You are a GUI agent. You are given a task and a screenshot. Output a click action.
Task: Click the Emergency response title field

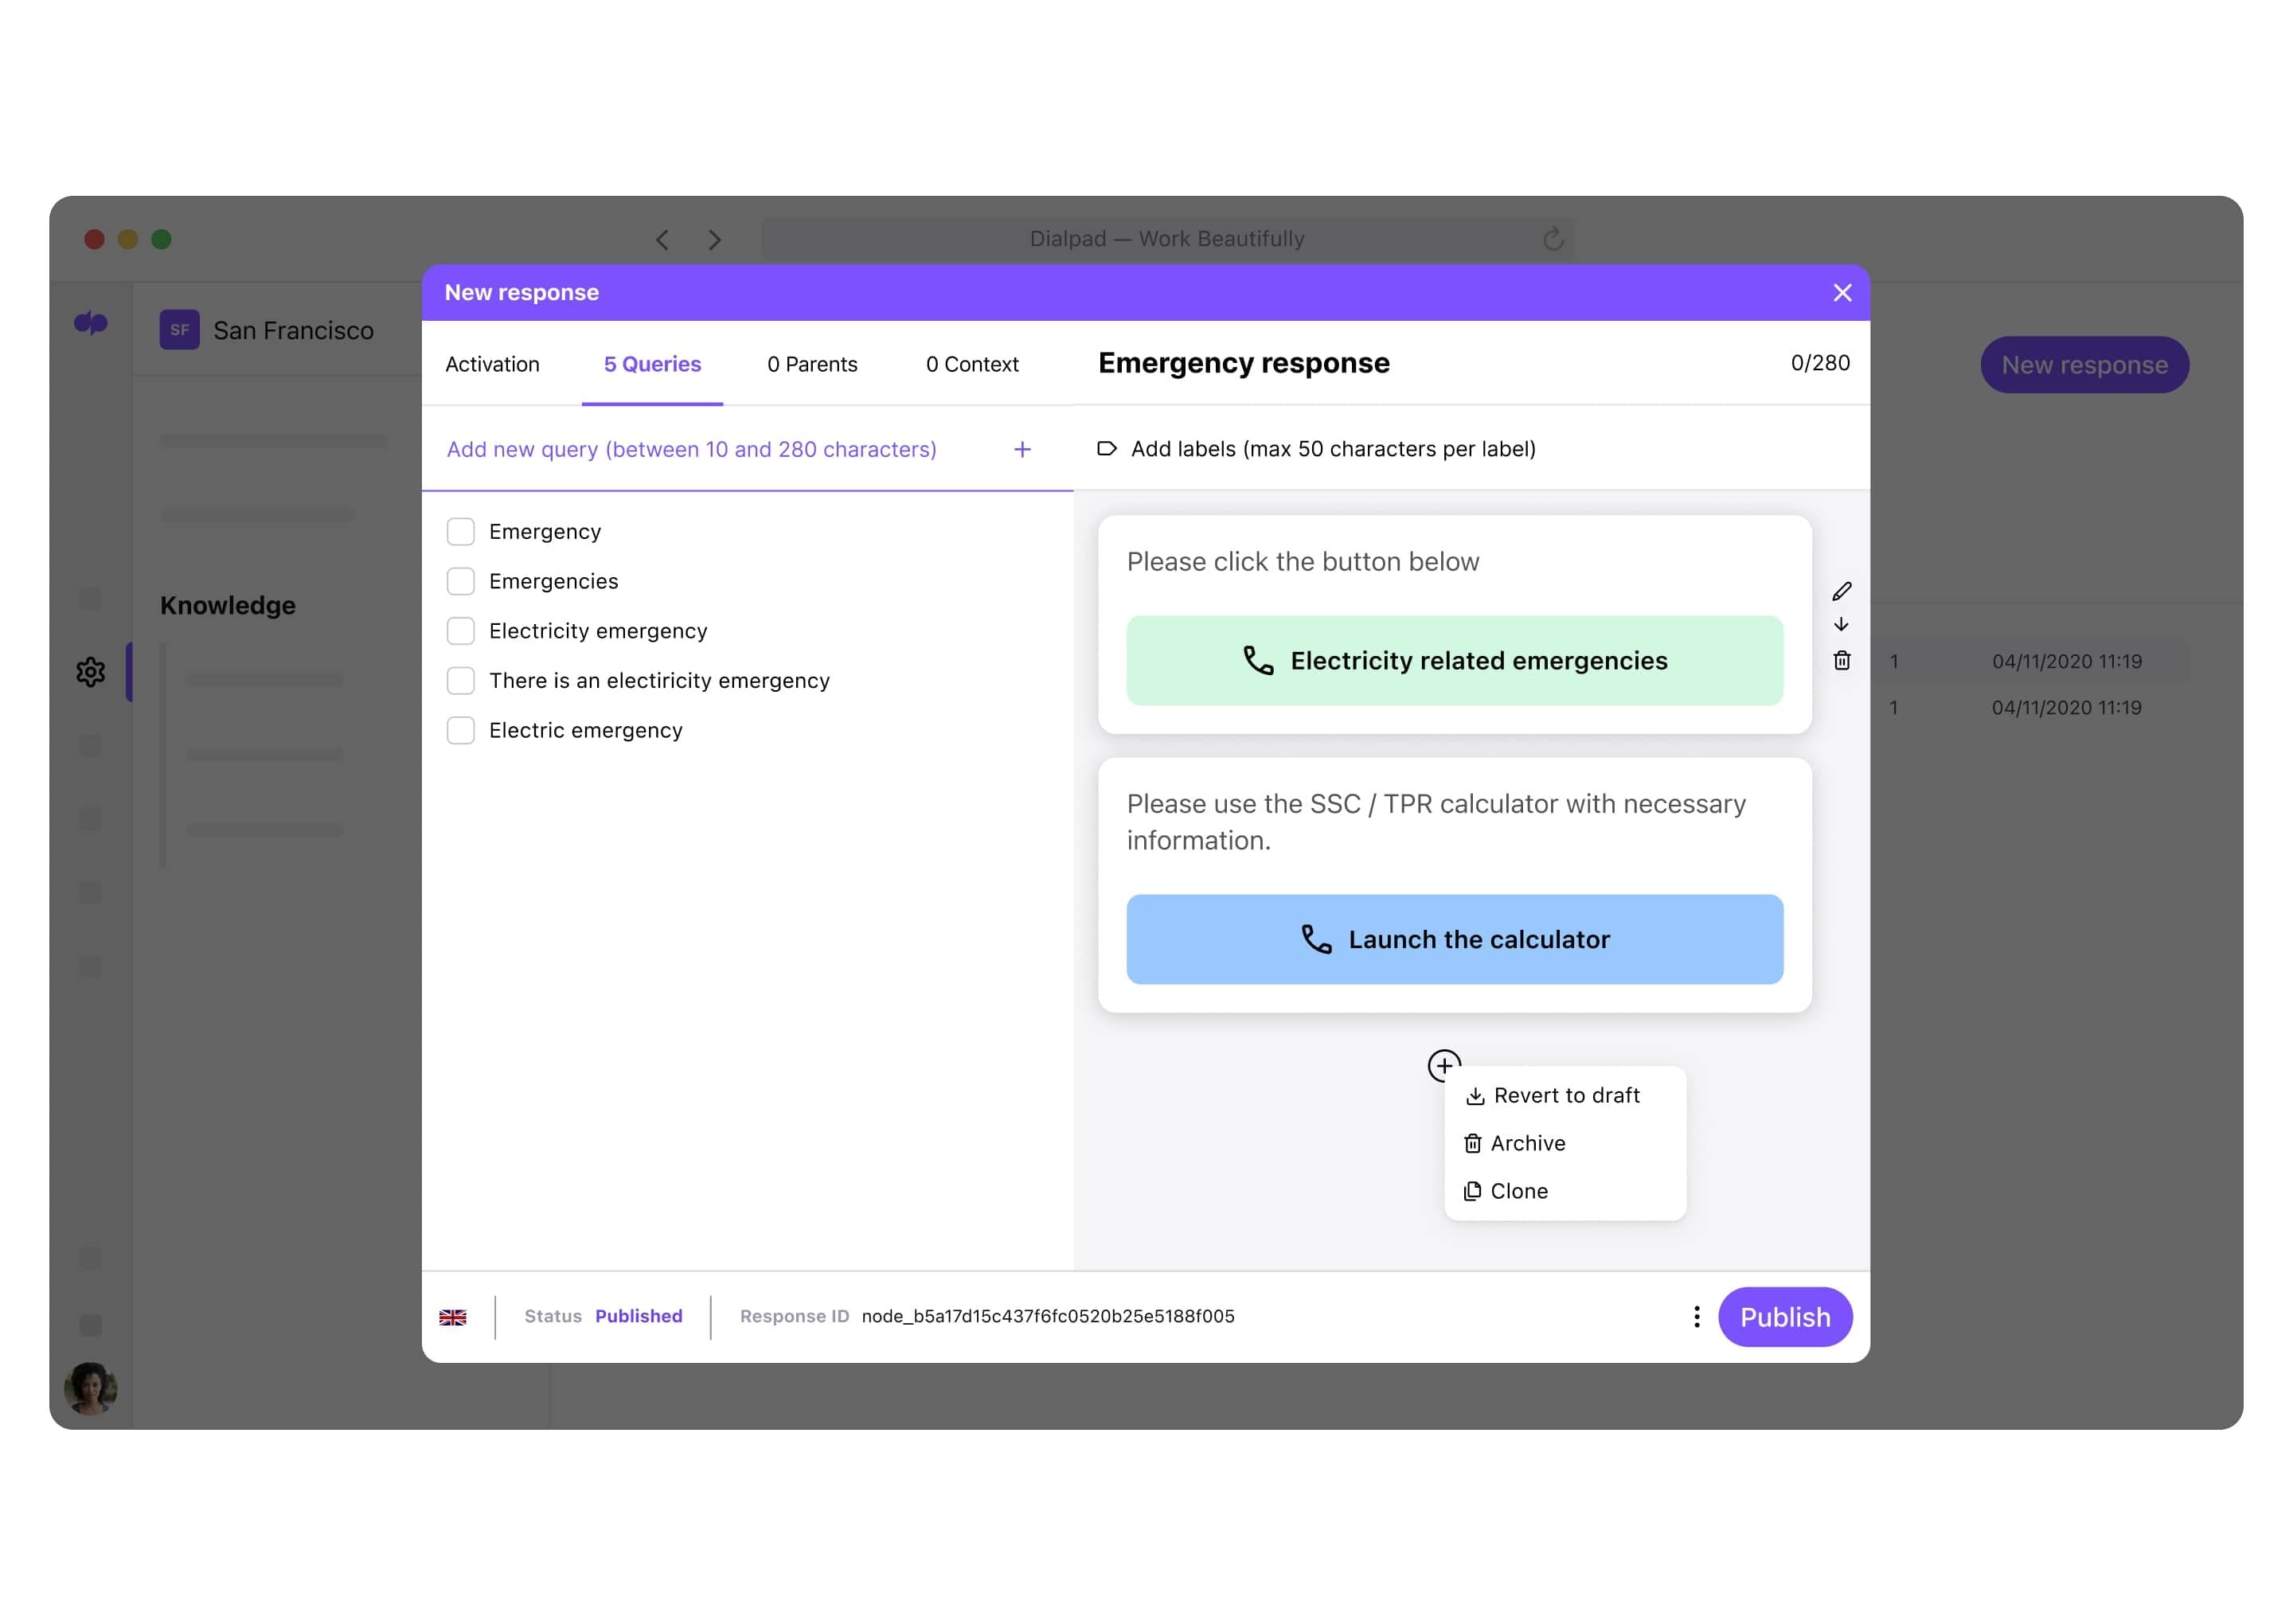(1244, 364)
